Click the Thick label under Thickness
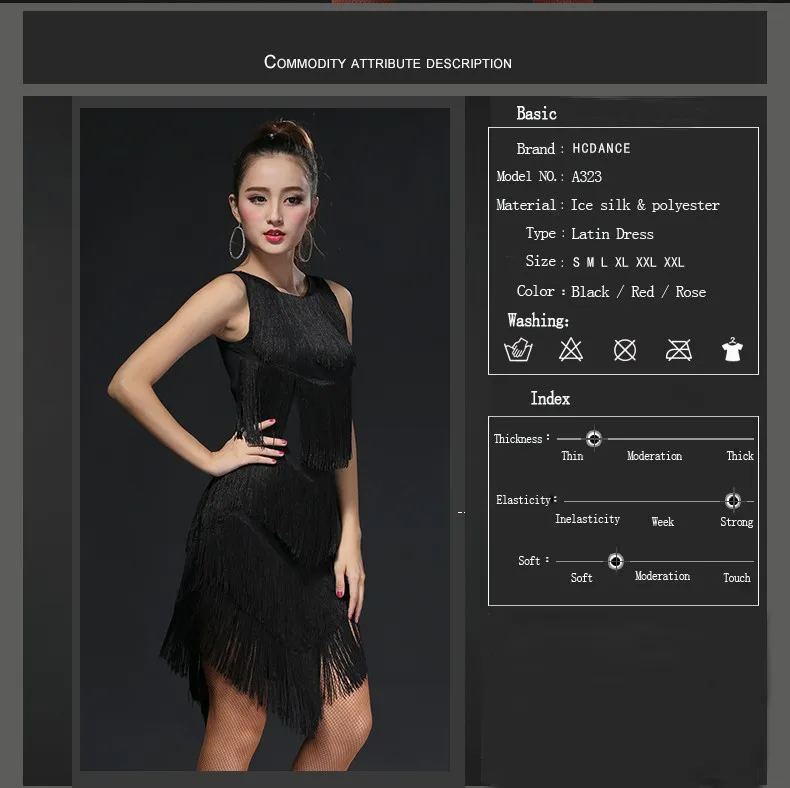 tap(740, 455)
